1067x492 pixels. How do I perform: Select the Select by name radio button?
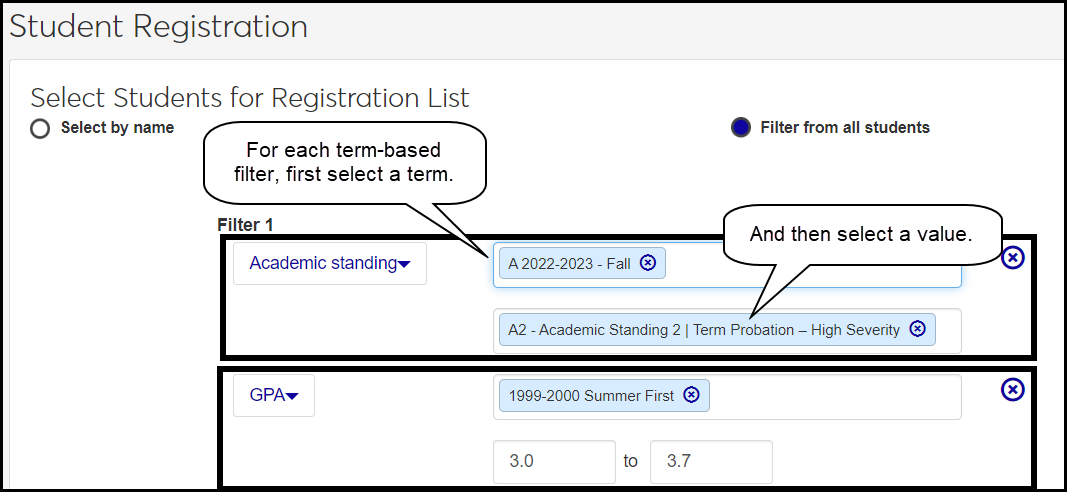click(40, 128)
